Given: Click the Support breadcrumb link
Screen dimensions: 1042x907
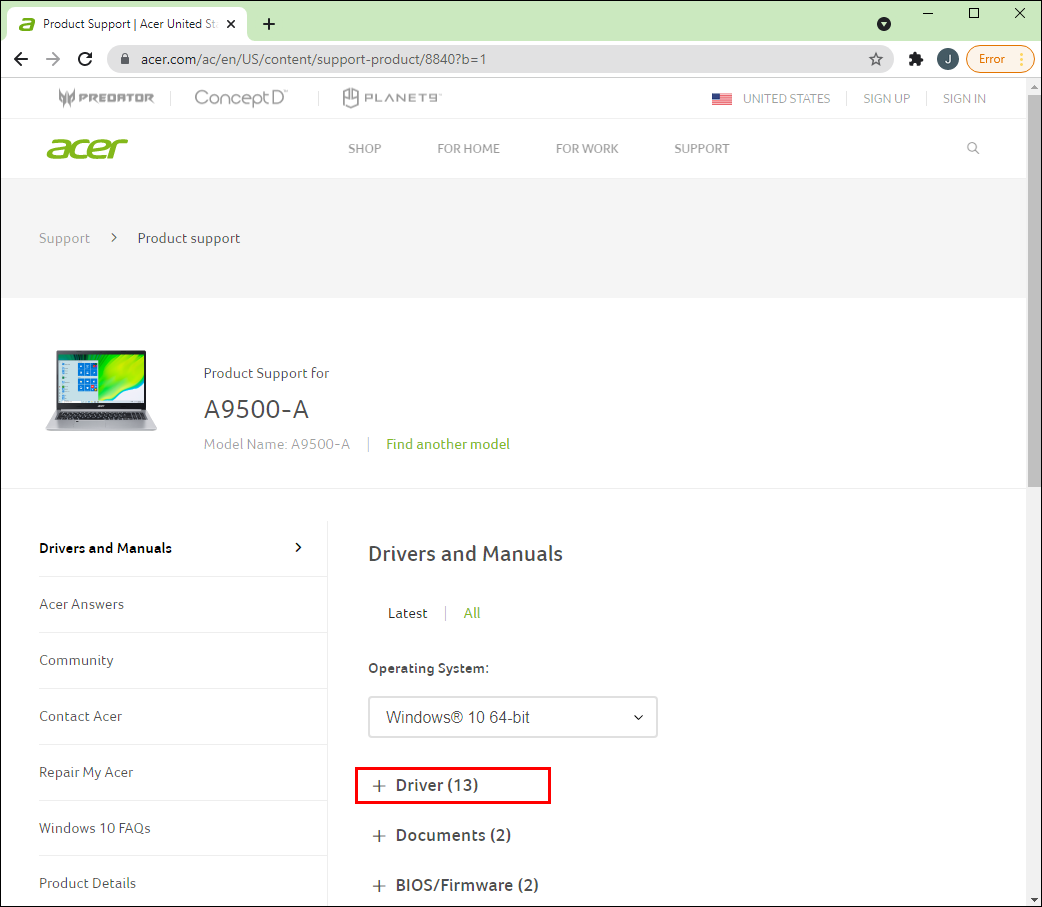Looking at the screenshot, I should [x=64, y=238].
